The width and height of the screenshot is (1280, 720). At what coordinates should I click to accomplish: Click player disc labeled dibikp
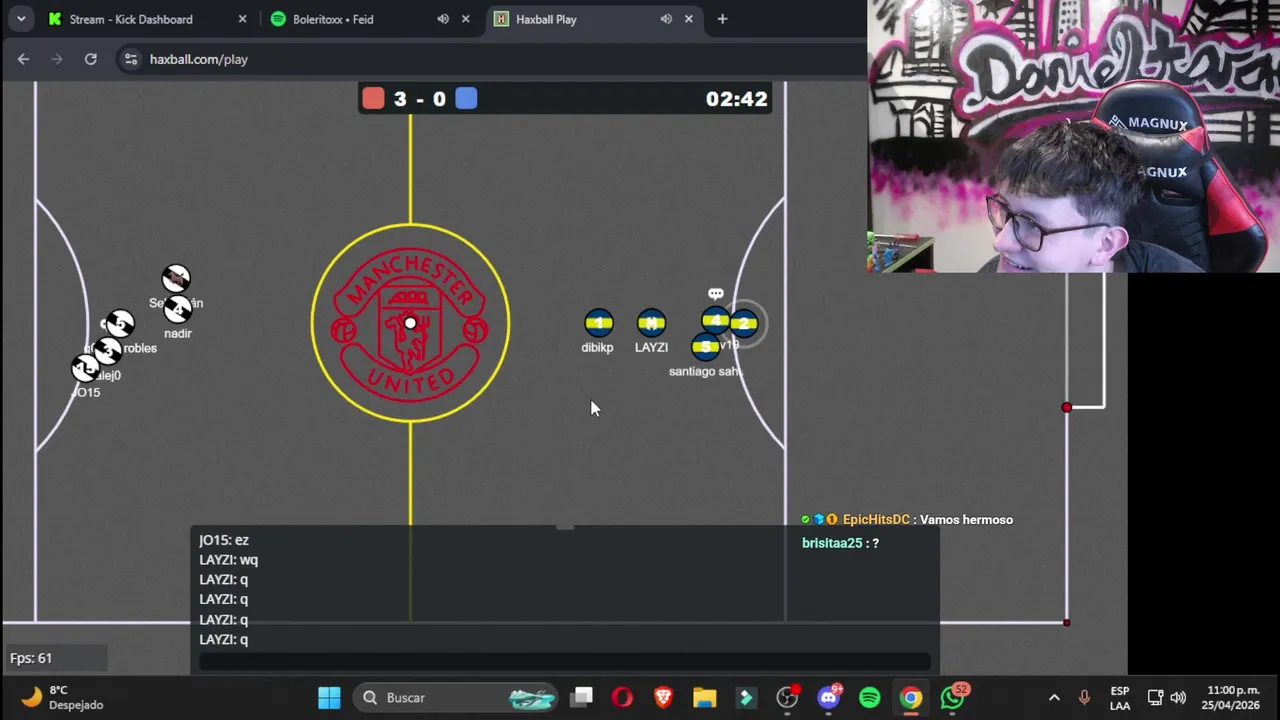(599, 323)
